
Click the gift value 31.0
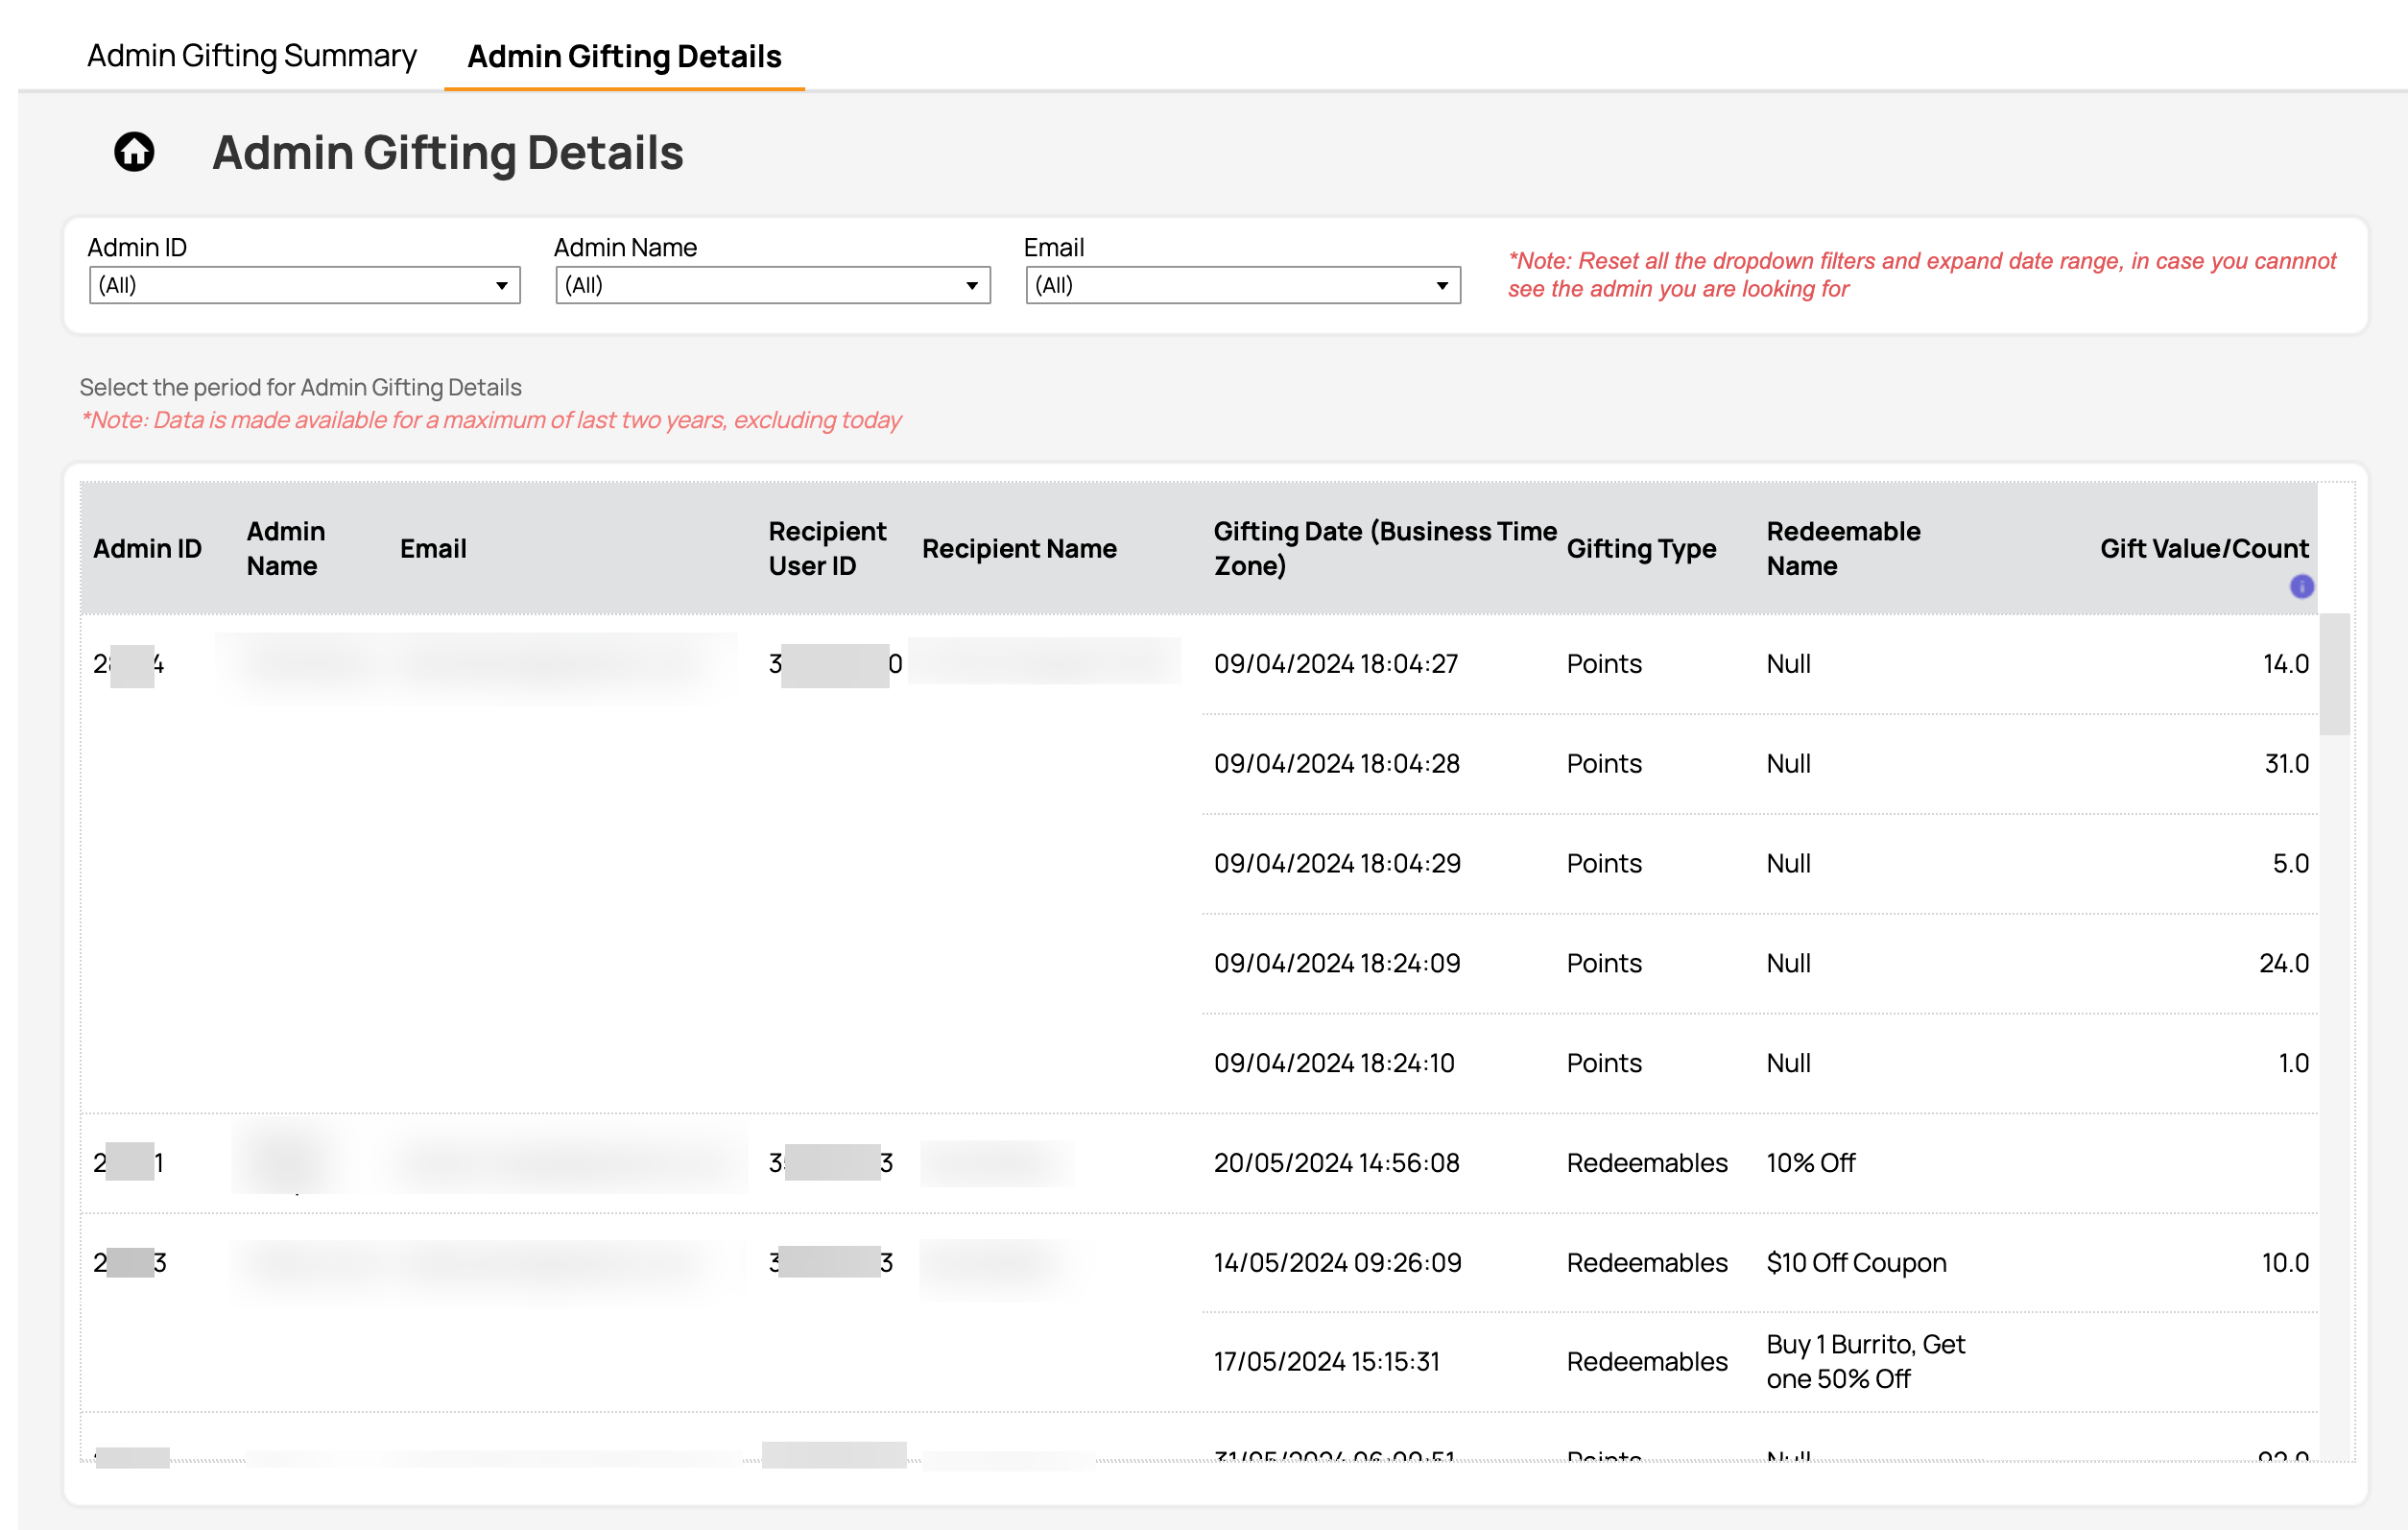(x=2286, y=763)
